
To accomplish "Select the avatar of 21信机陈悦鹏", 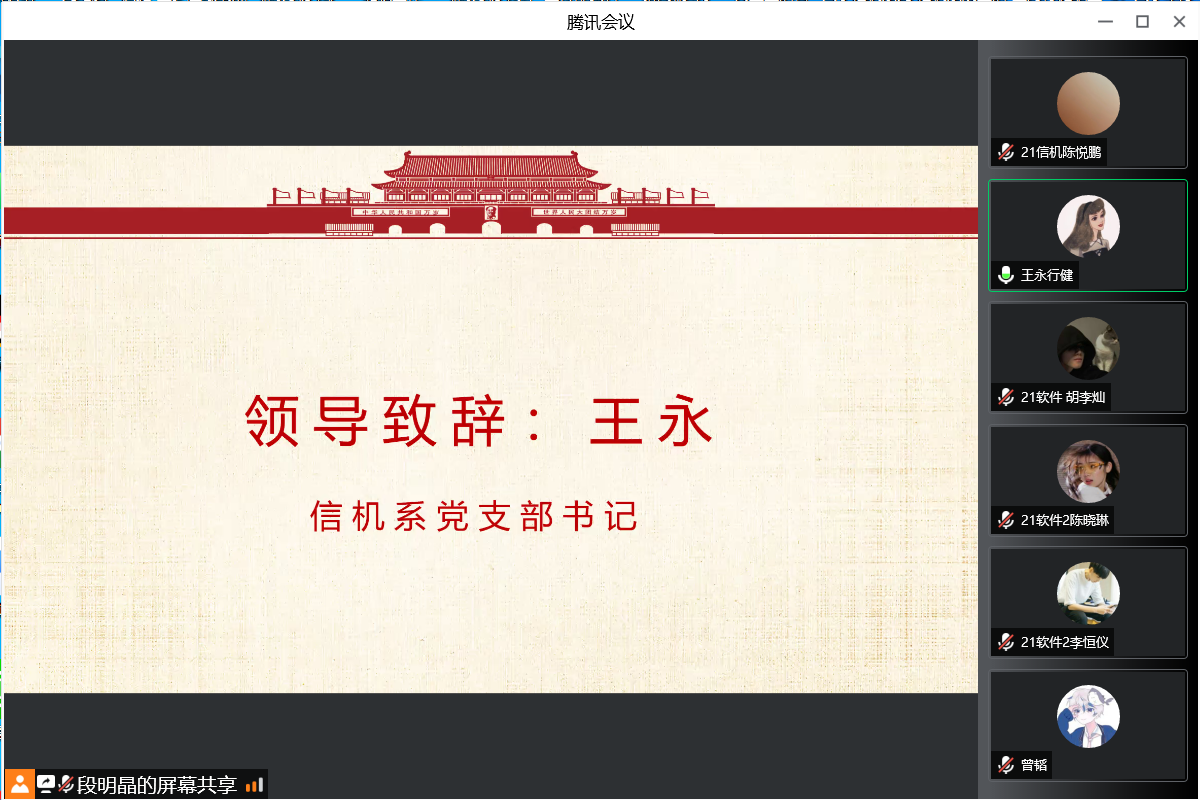I will tap(1088, 103).
